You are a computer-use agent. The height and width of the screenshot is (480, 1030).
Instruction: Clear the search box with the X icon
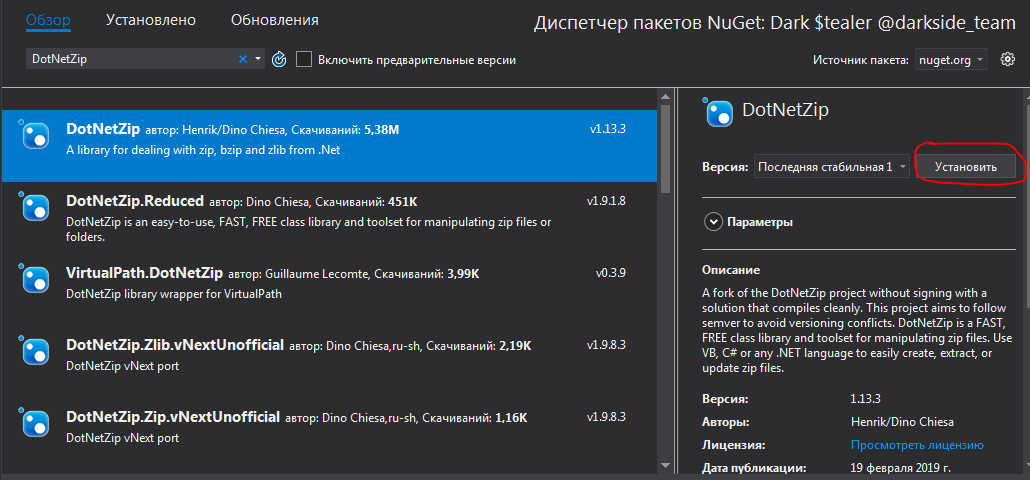point(242,59)
